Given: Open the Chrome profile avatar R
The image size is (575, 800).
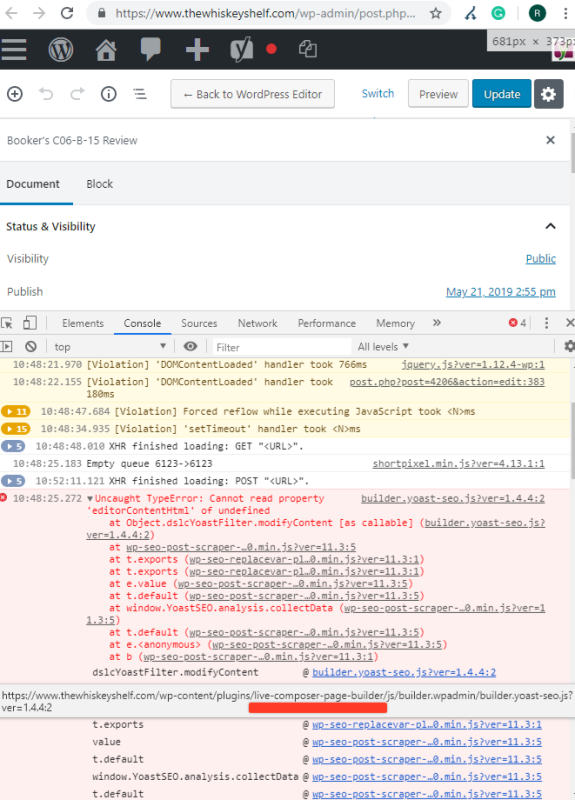Looking at the screenshot, I should [x=537, y=13].
